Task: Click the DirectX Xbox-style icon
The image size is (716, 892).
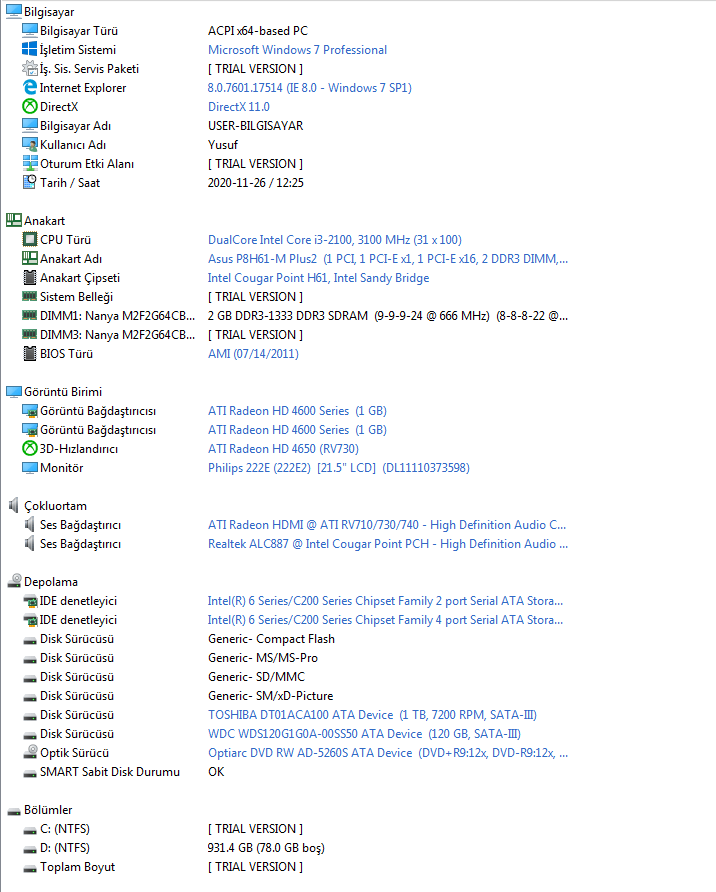Action: click(30, 106)
